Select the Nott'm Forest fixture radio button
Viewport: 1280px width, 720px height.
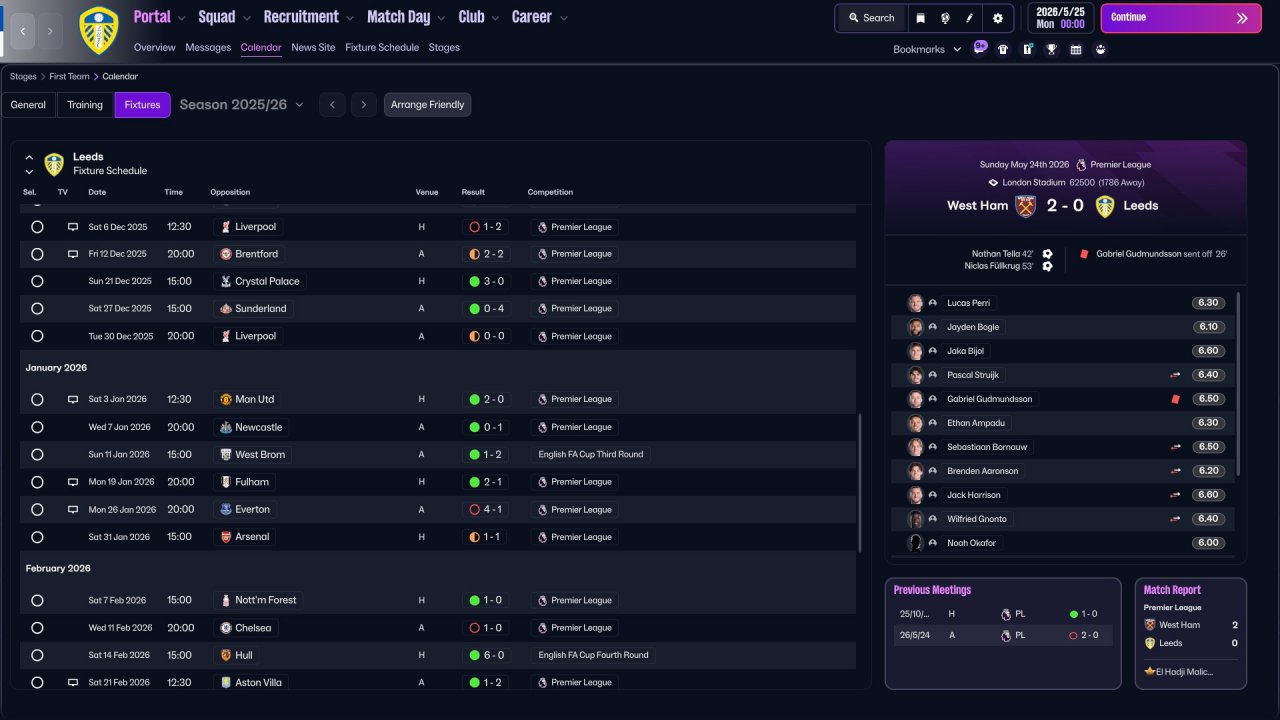37,601
